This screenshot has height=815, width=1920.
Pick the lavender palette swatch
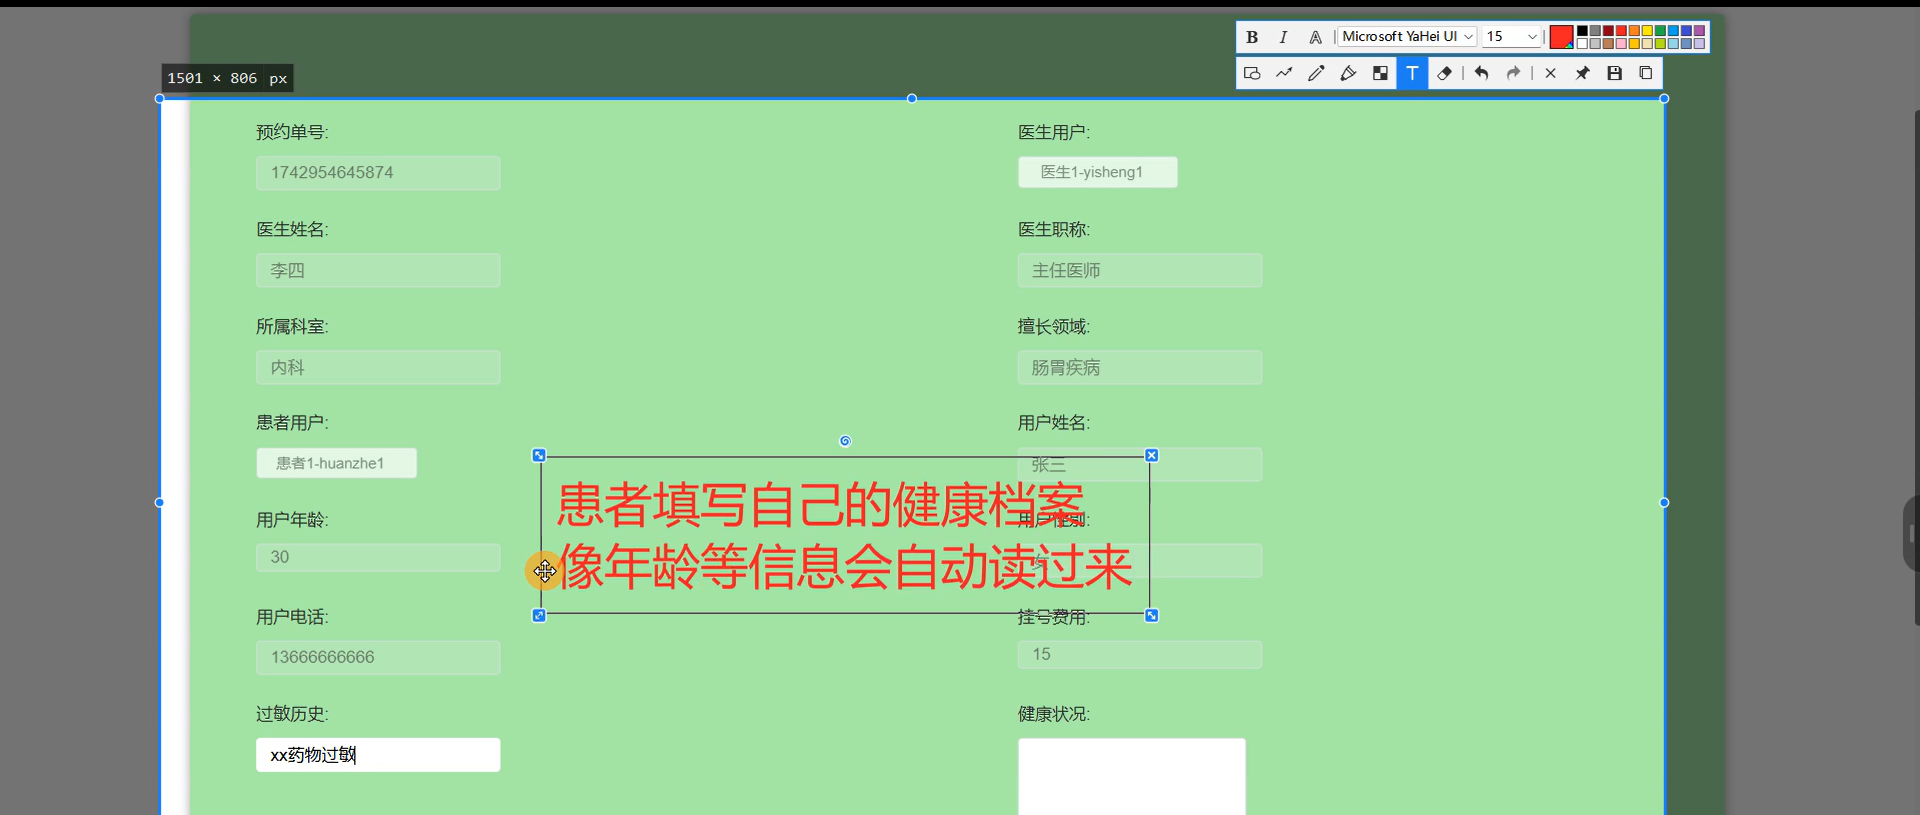(x=1699, y=43)
